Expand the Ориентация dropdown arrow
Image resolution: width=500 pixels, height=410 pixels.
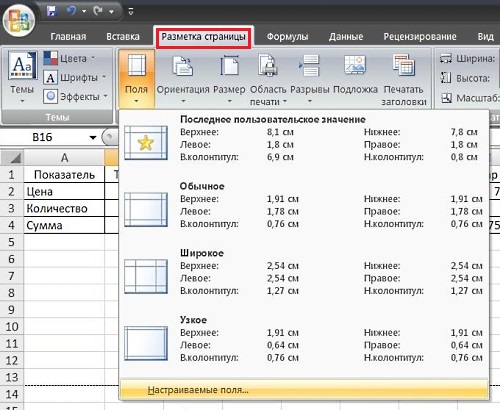pos(183,101)
